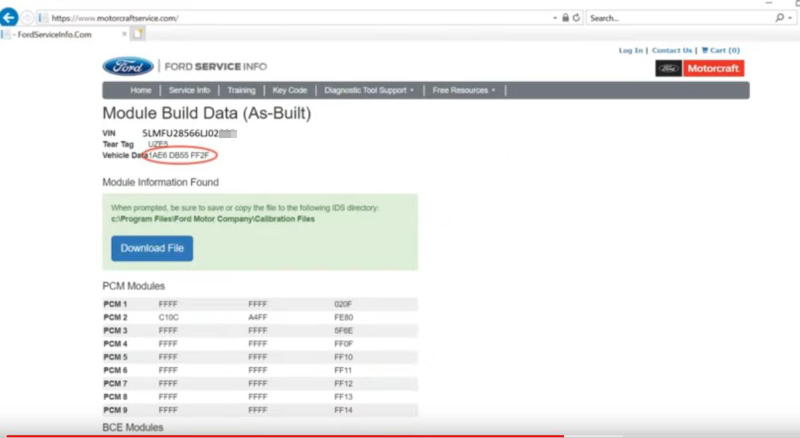Image resolution: width=800 pixels, height=438 pixels.
Task: Click PCM 4 value FF0F
Action: [343, 344]
